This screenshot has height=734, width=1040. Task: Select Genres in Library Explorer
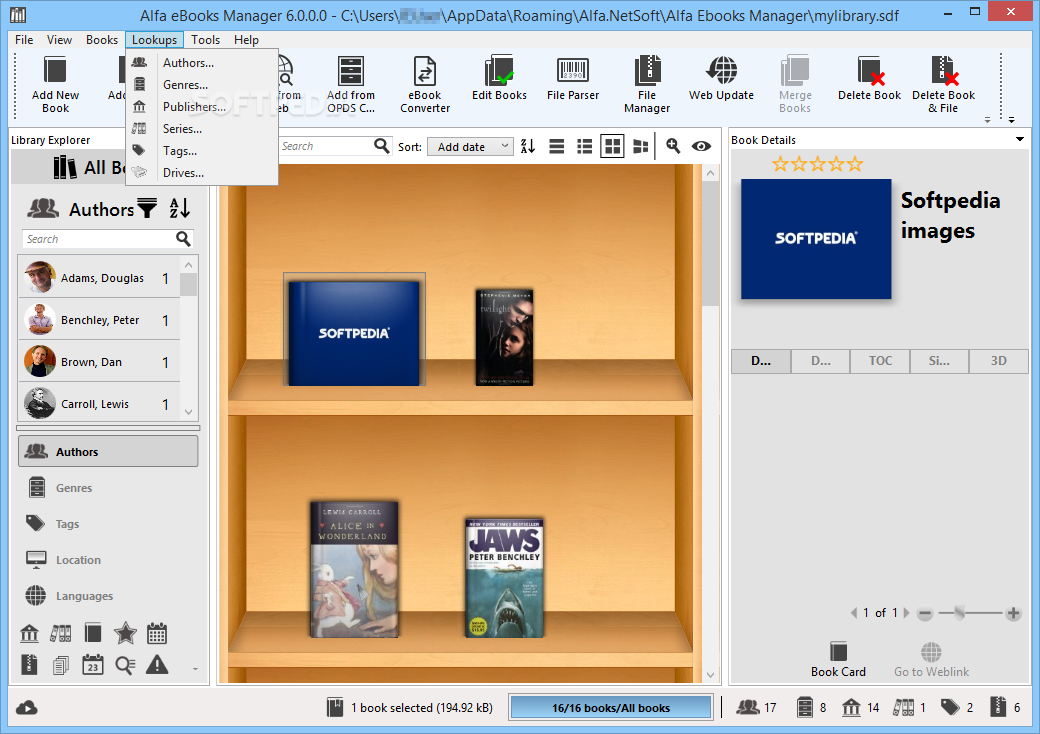(108, 487)
